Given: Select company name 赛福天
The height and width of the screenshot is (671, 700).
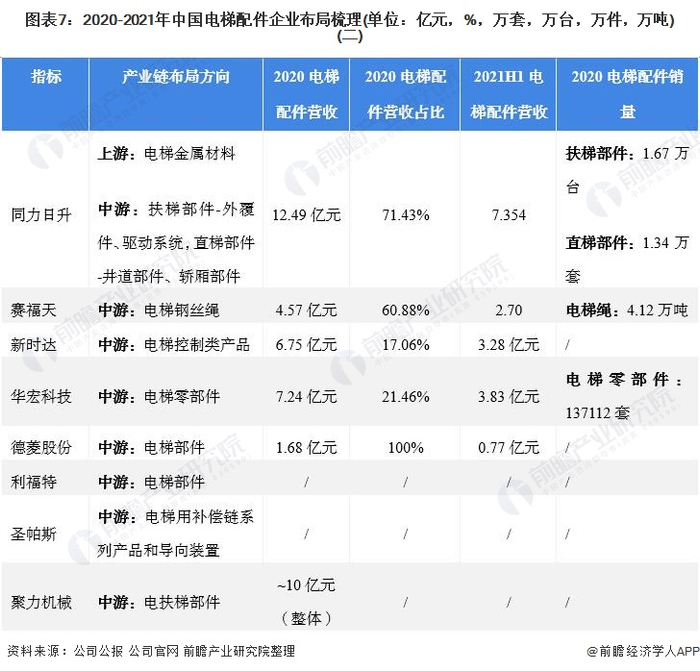Looking at the screenshot, I should coord(33,310).
